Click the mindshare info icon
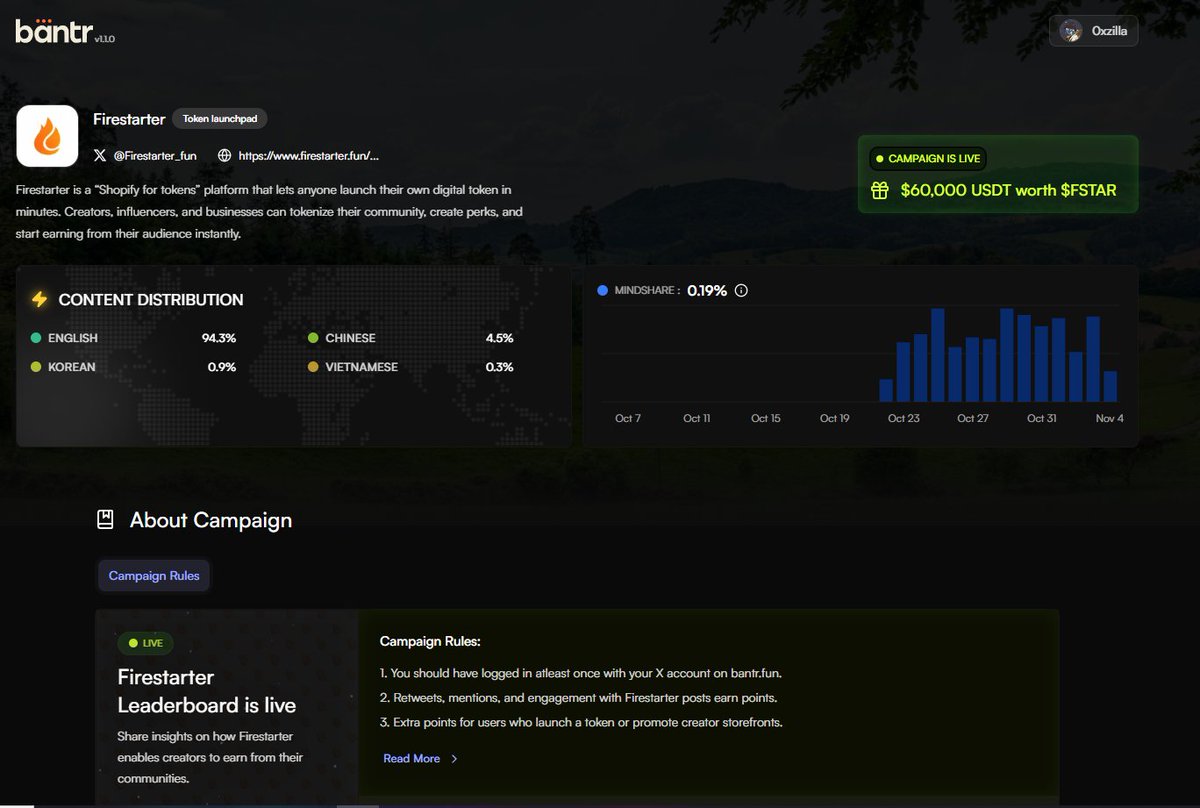This screenshot has width=1200, height=808. click(741, 291)
